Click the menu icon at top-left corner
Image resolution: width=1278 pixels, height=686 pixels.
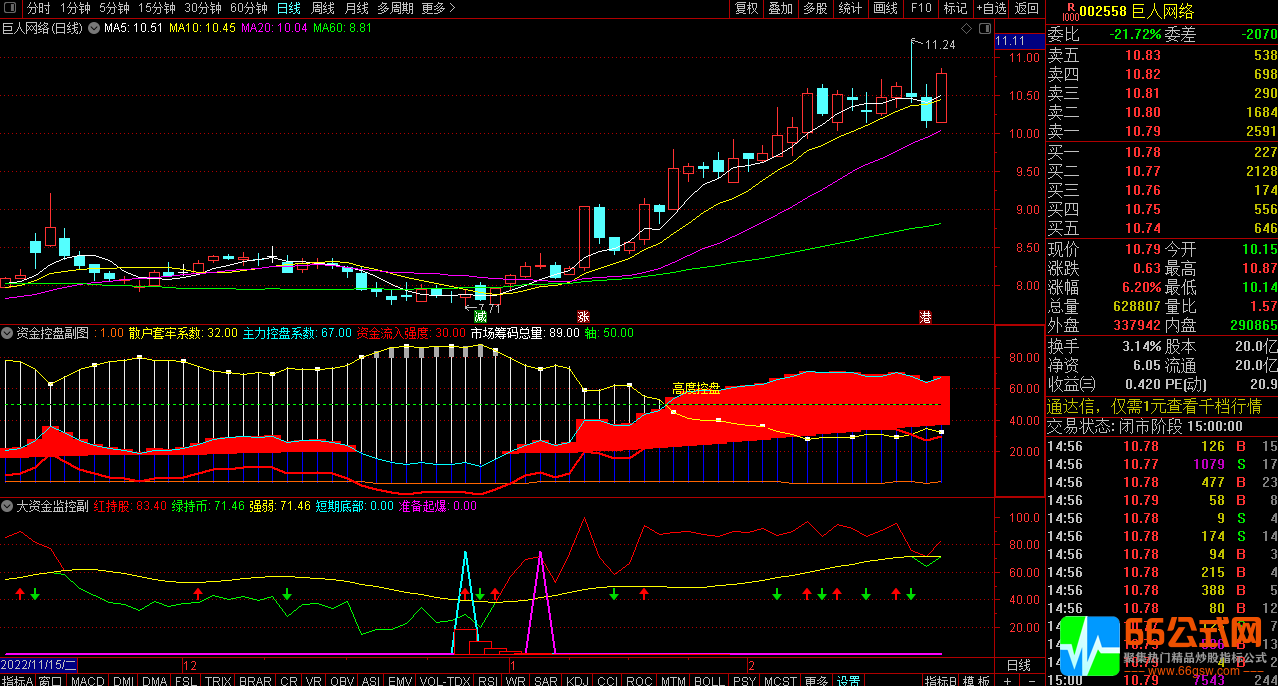tap(9, 8)
